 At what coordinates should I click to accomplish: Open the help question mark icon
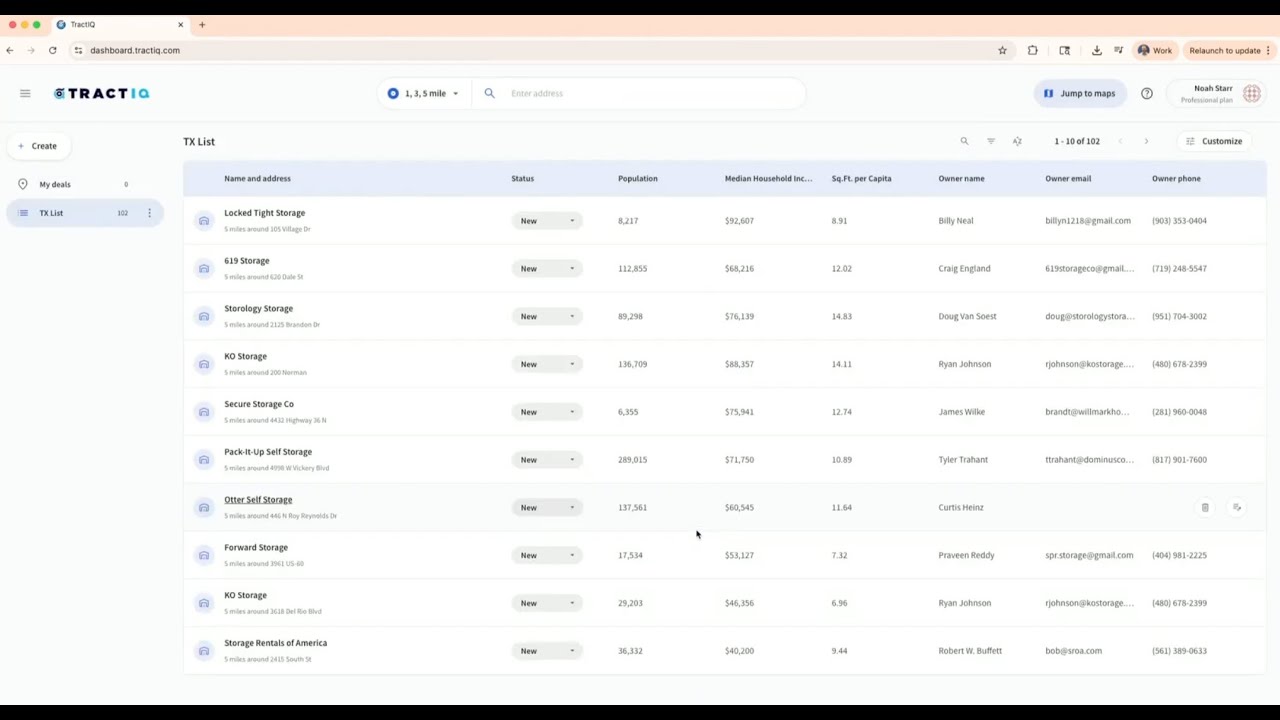(1147, 93)
